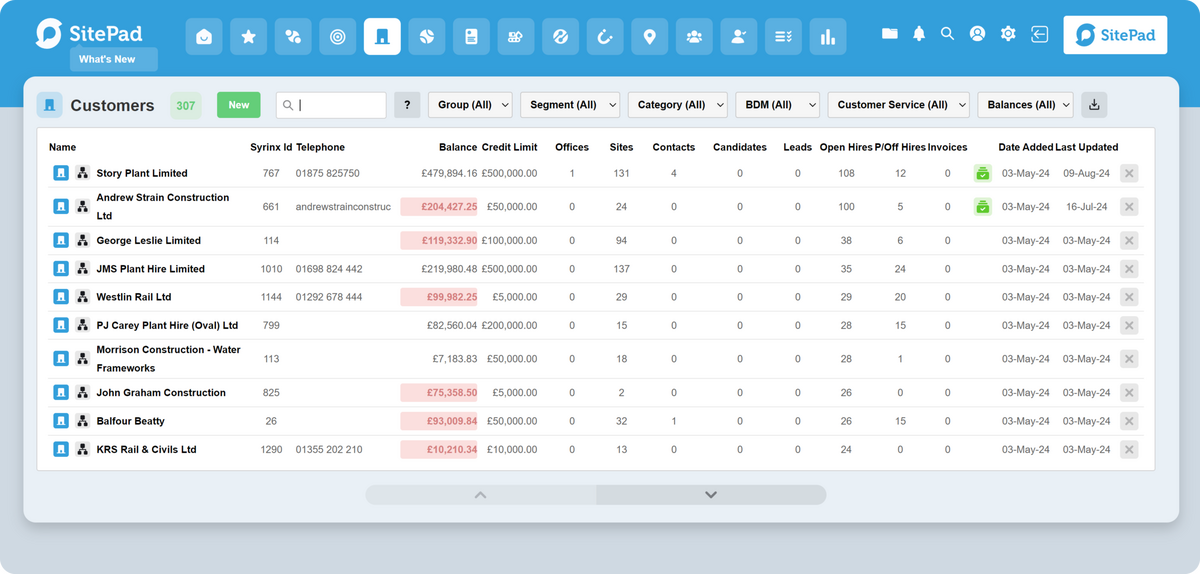Image resolution: width=1200 pixels, height=574 pixels.
Task: Open the bar chart reports icon
Action: 827,37
